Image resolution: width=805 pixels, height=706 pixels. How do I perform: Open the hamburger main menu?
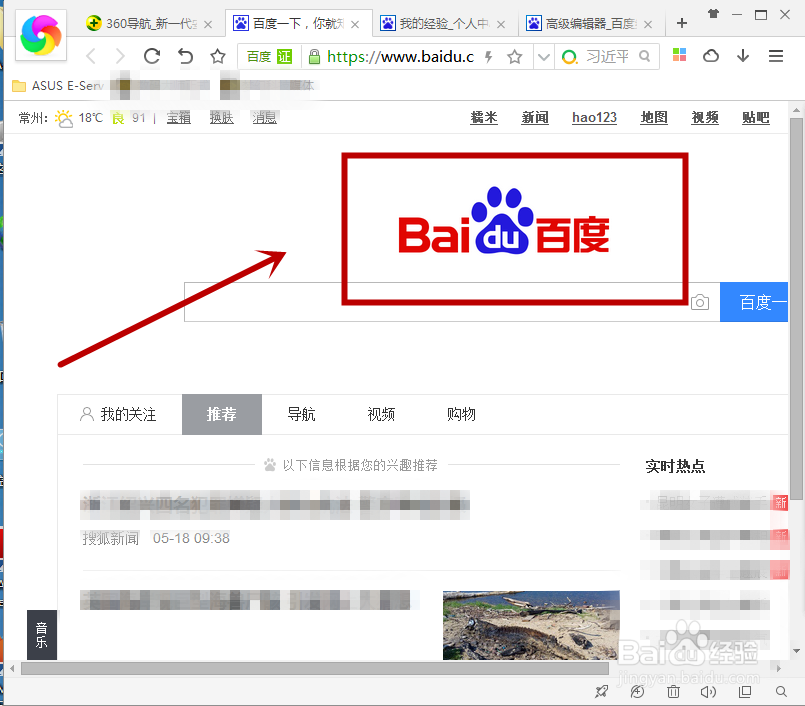coord(776,55)
